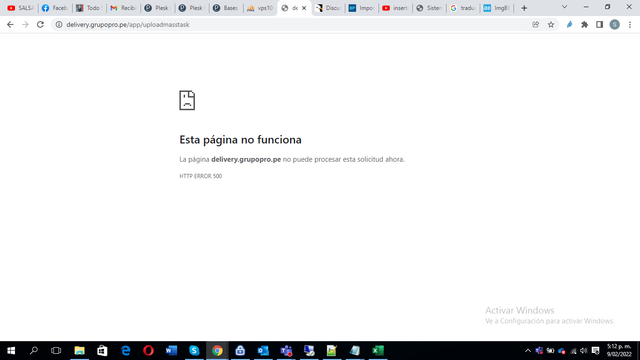Switch to the Discu tab

click(x=328, y=8)
